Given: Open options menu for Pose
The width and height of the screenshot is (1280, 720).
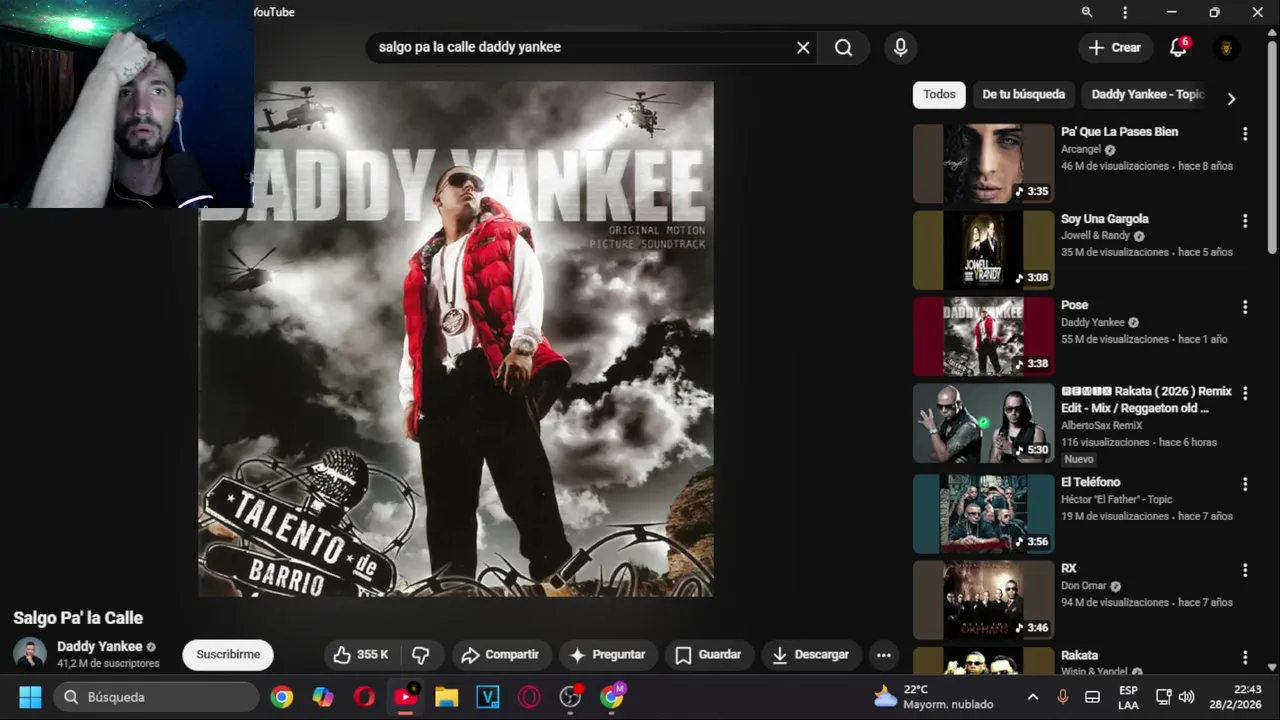Looking at the screenshot, I should pos(1245,307).
